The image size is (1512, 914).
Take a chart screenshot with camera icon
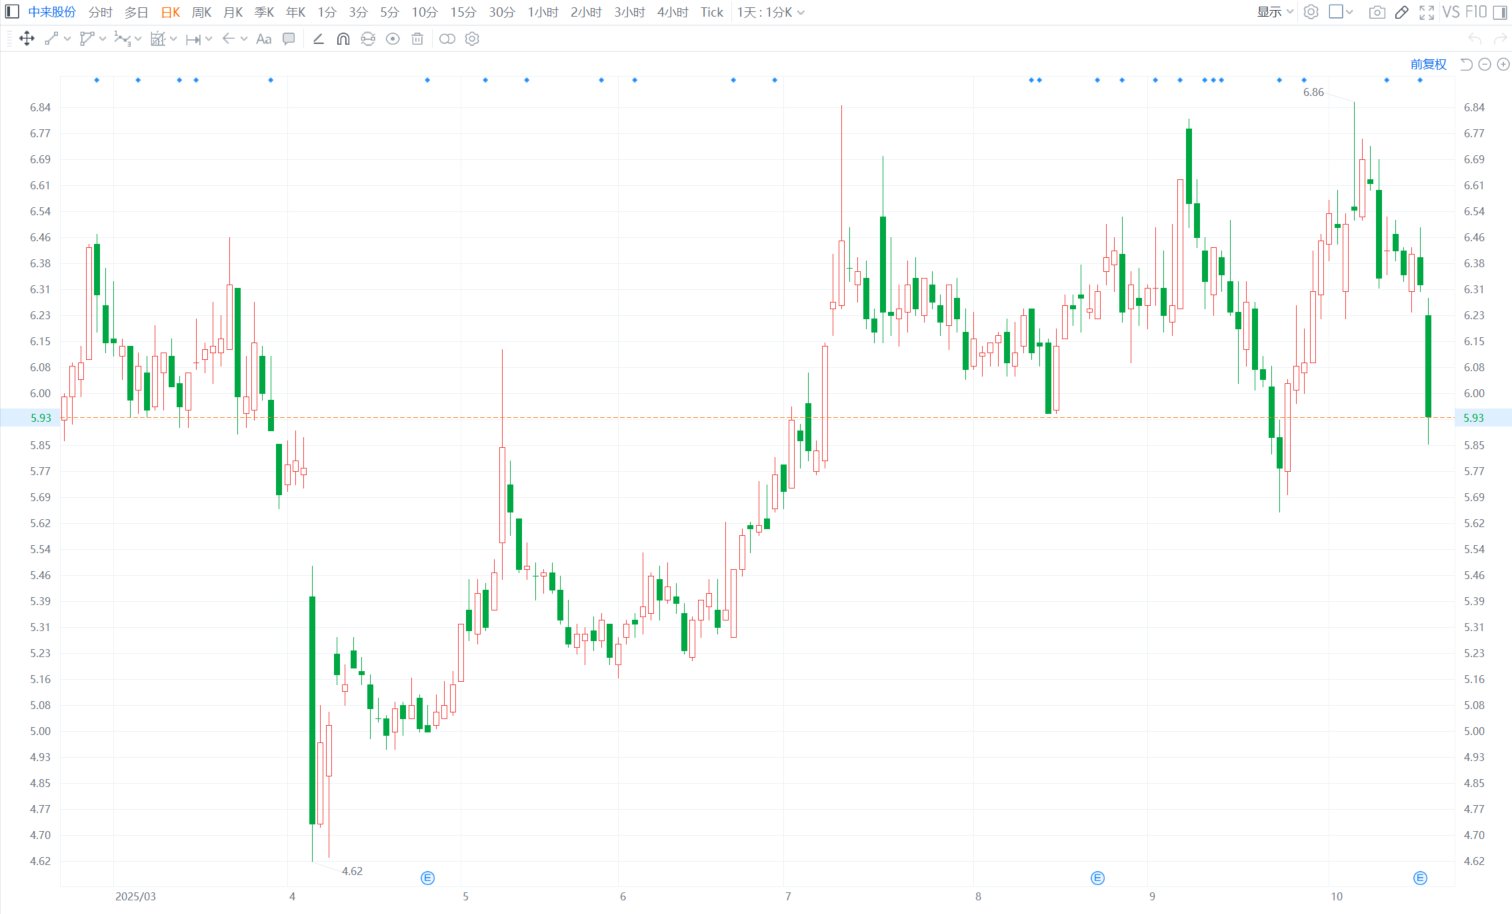1377,12
